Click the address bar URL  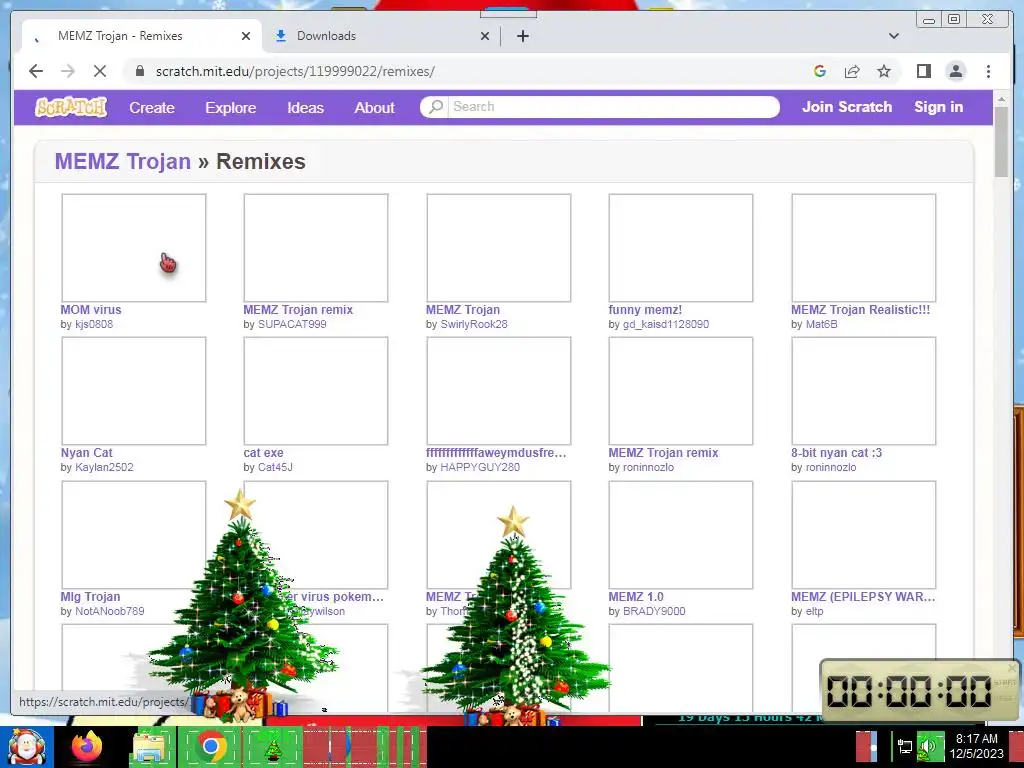click(x=295, y=71)
